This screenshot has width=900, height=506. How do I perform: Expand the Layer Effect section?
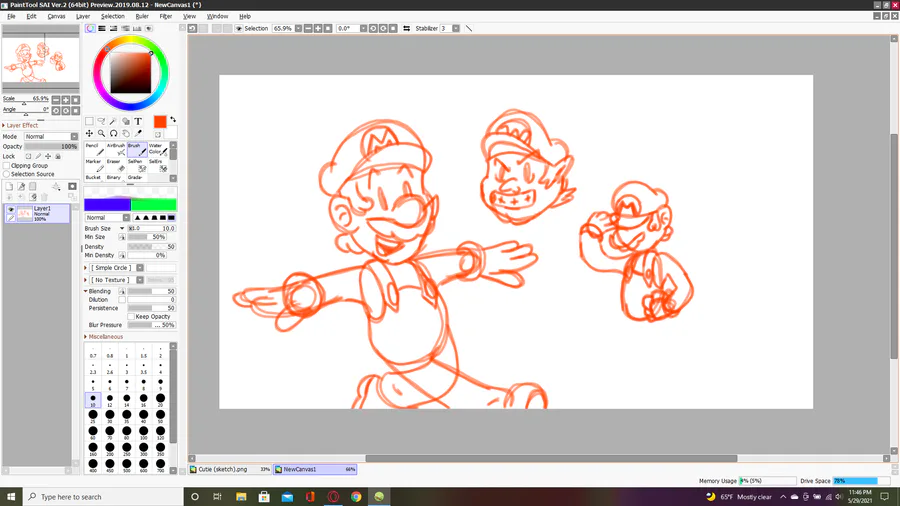click(x=21, y=125)
